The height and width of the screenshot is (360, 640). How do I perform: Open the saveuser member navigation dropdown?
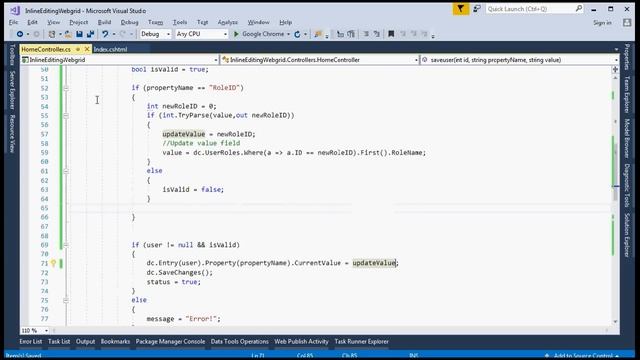pyautogui.click(x=520, y=60)
